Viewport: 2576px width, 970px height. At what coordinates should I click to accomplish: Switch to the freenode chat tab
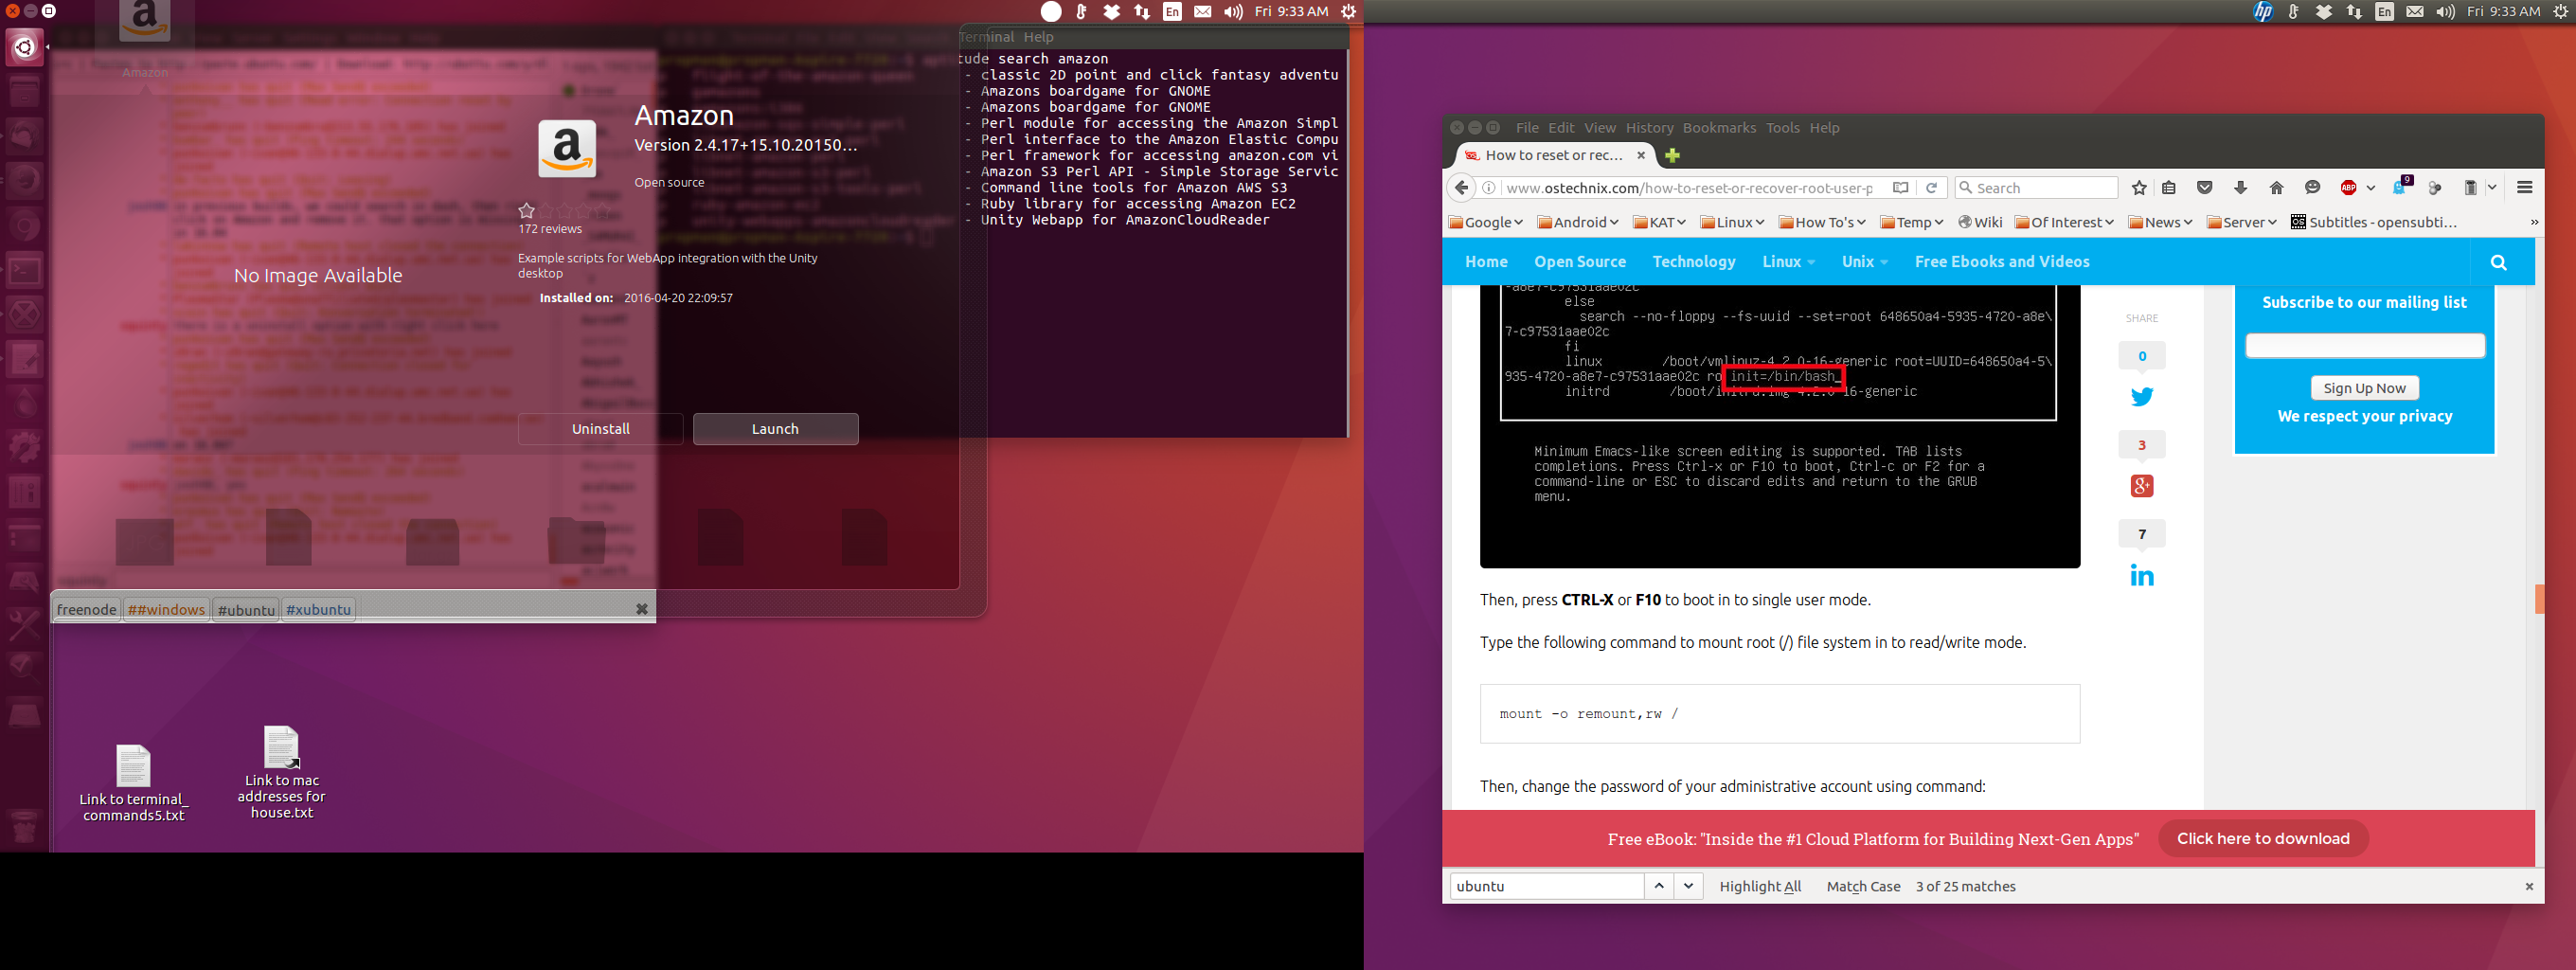pyautogui.click(x=86, y=610)
